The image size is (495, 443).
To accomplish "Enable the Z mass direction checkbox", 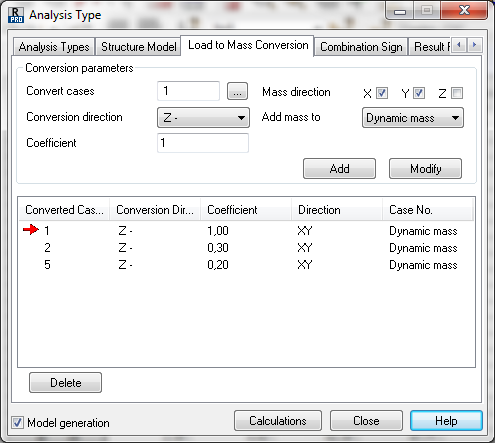I will click(x=457, y=93).
